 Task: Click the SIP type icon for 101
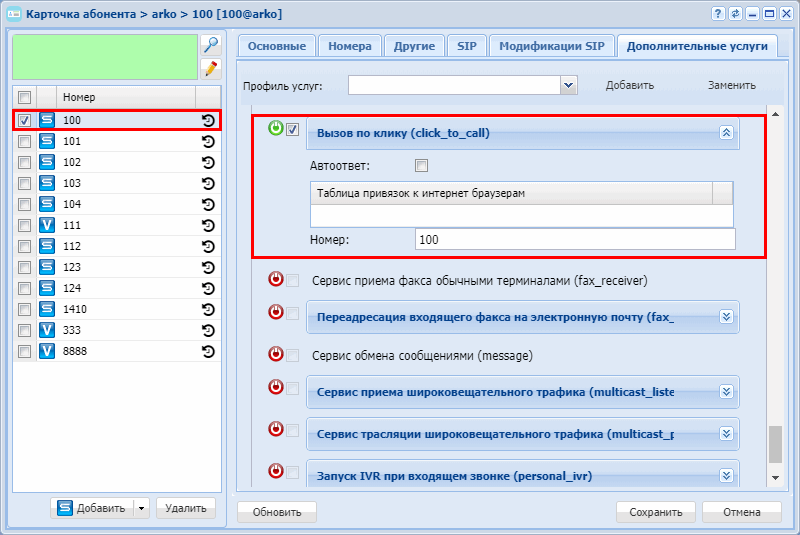47,141
